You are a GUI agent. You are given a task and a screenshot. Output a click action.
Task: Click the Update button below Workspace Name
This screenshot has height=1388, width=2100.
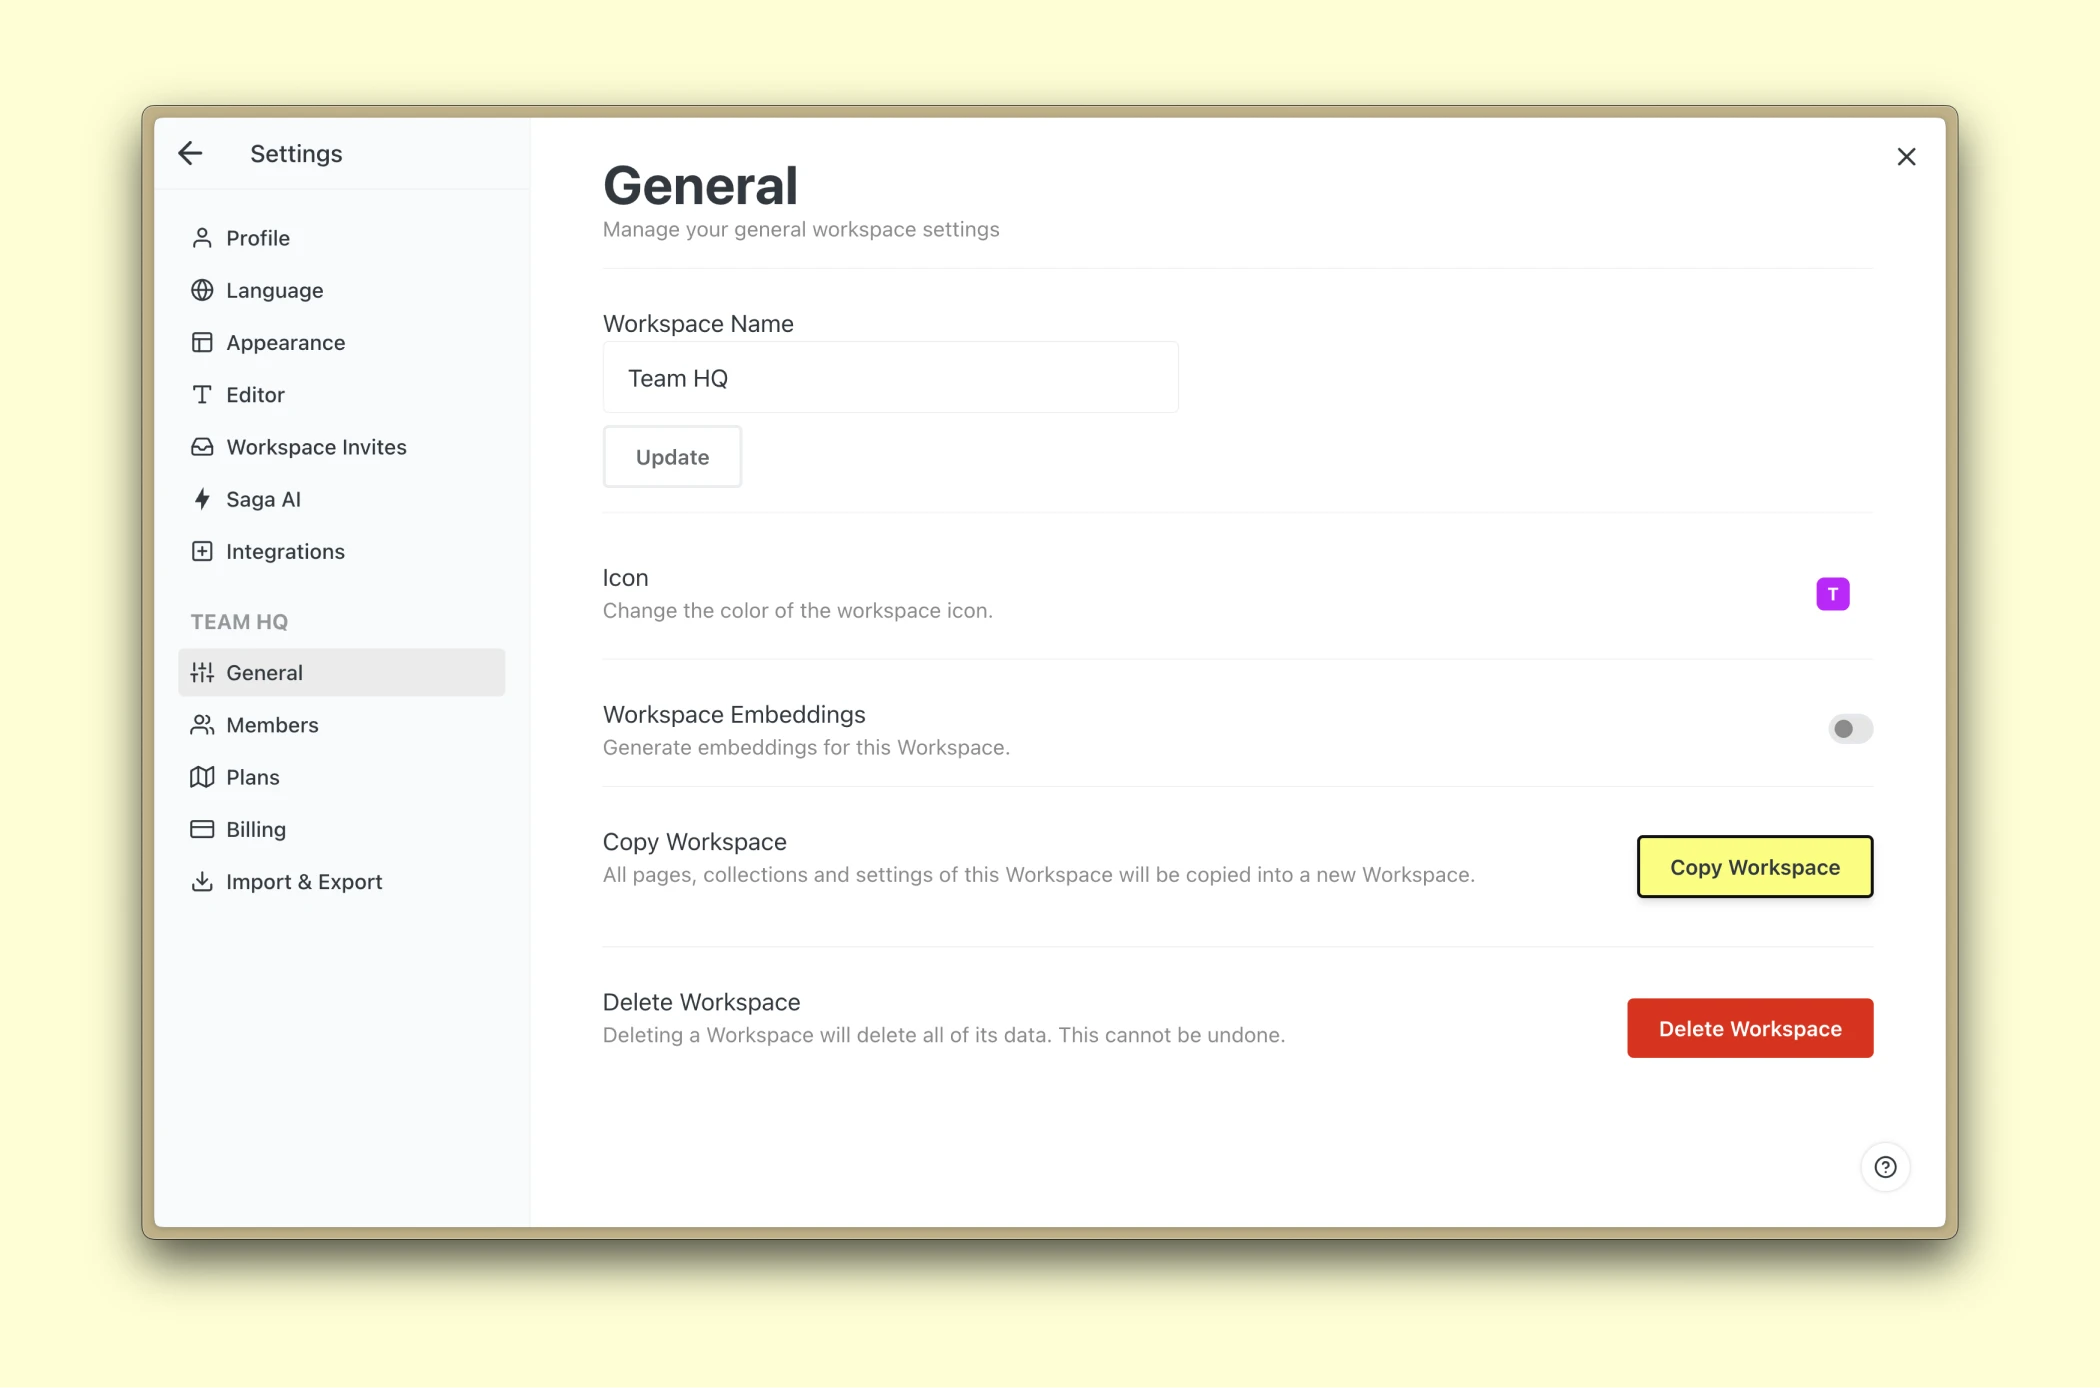click(x=671, y=456)
